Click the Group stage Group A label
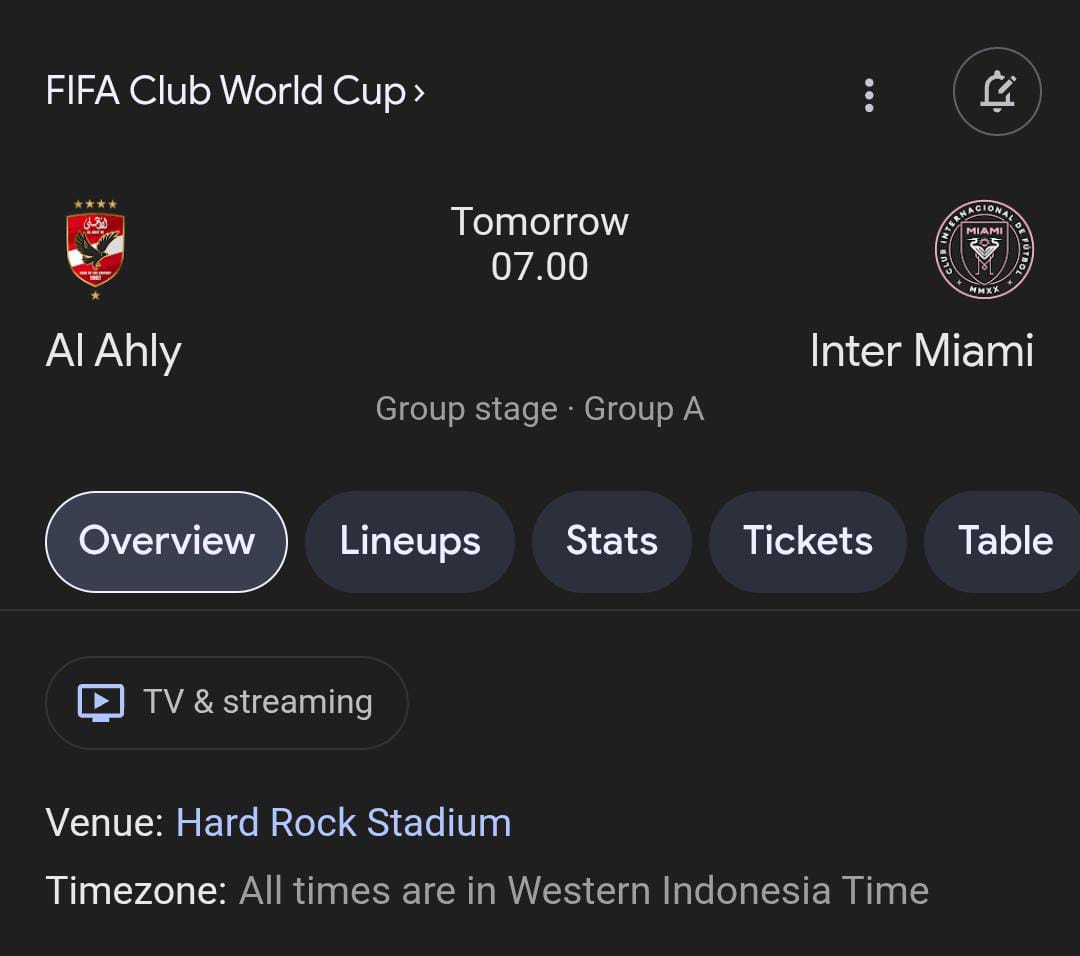The height and width of the screenshot is (956, 1080). 539,408
